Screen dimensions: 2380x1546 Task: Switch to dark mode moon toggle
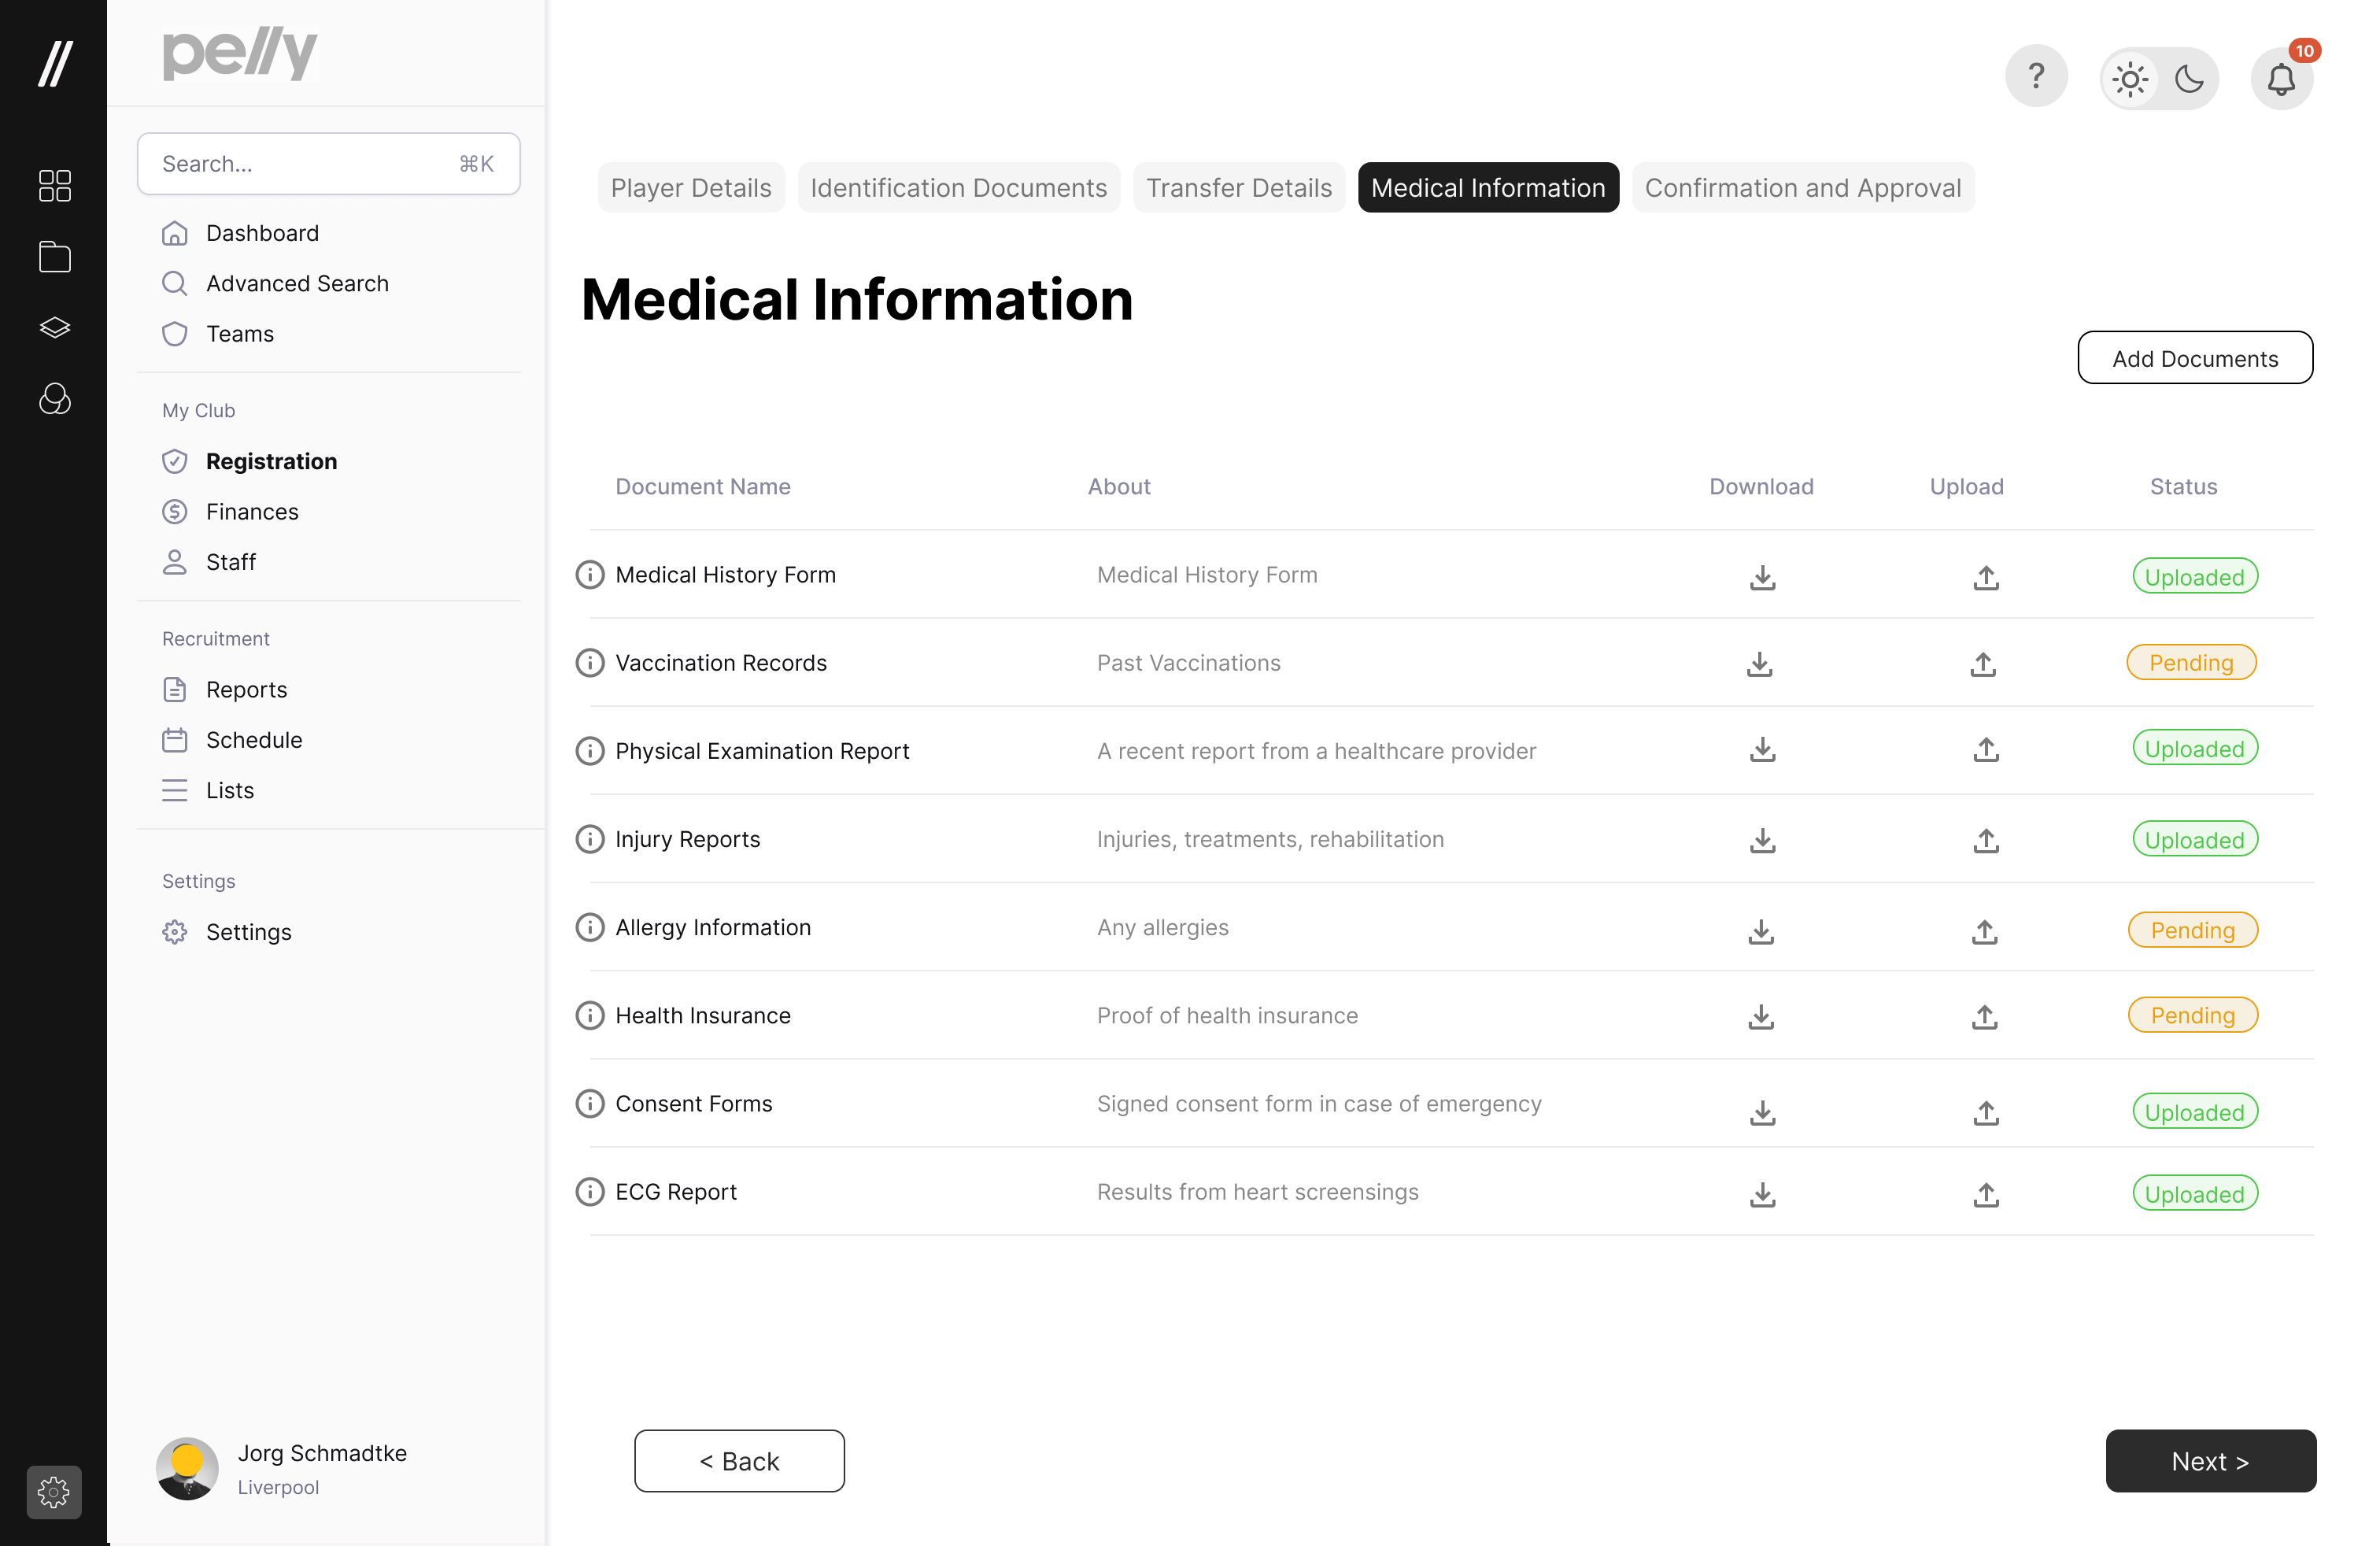pyautogui.click(x=2189, y=79)
